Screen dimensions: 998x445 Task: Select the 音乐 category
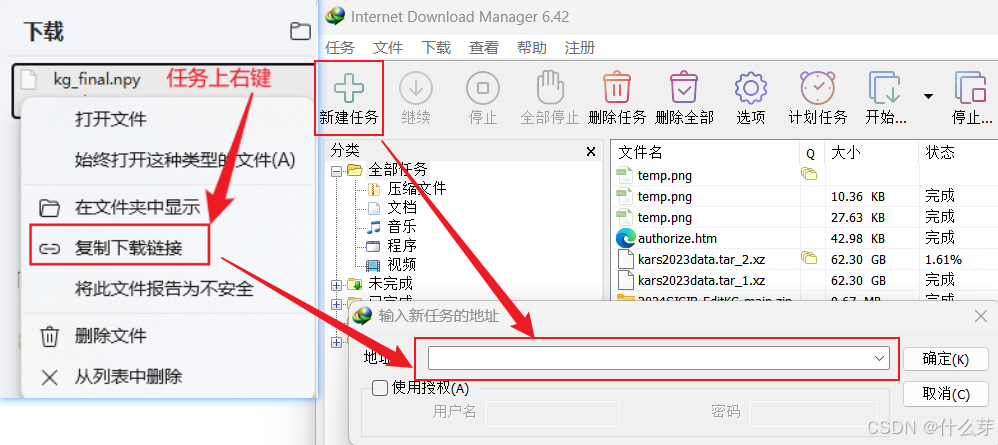pyautogui.click(x=402, y=227)
